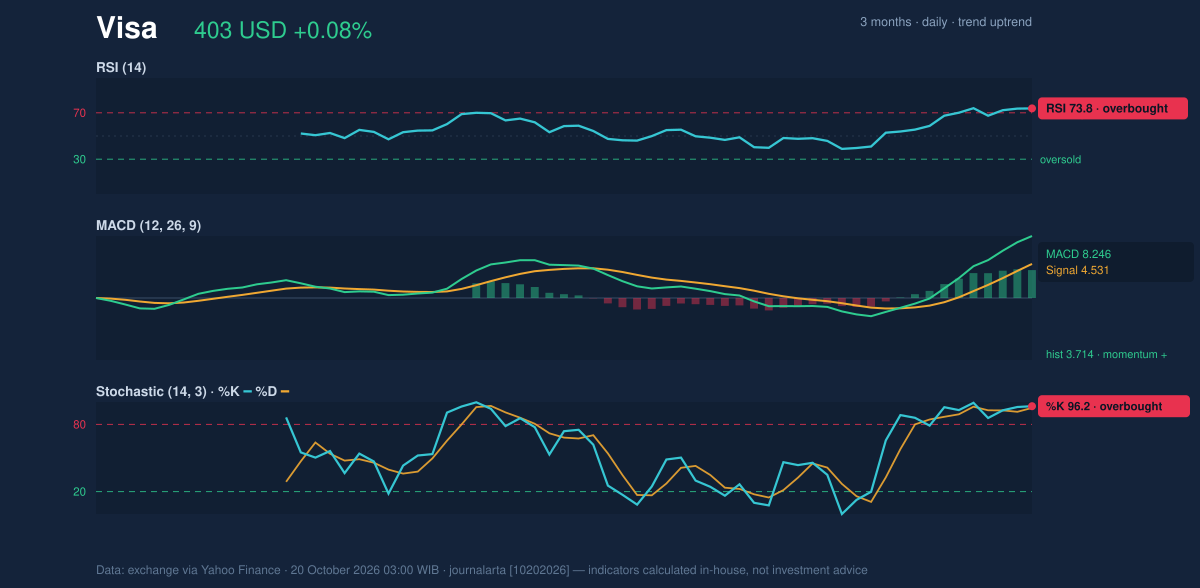Click the 3 months daily trend uptrend label
This screenshot has height=588, width=1200.
[x=945, y=22]
